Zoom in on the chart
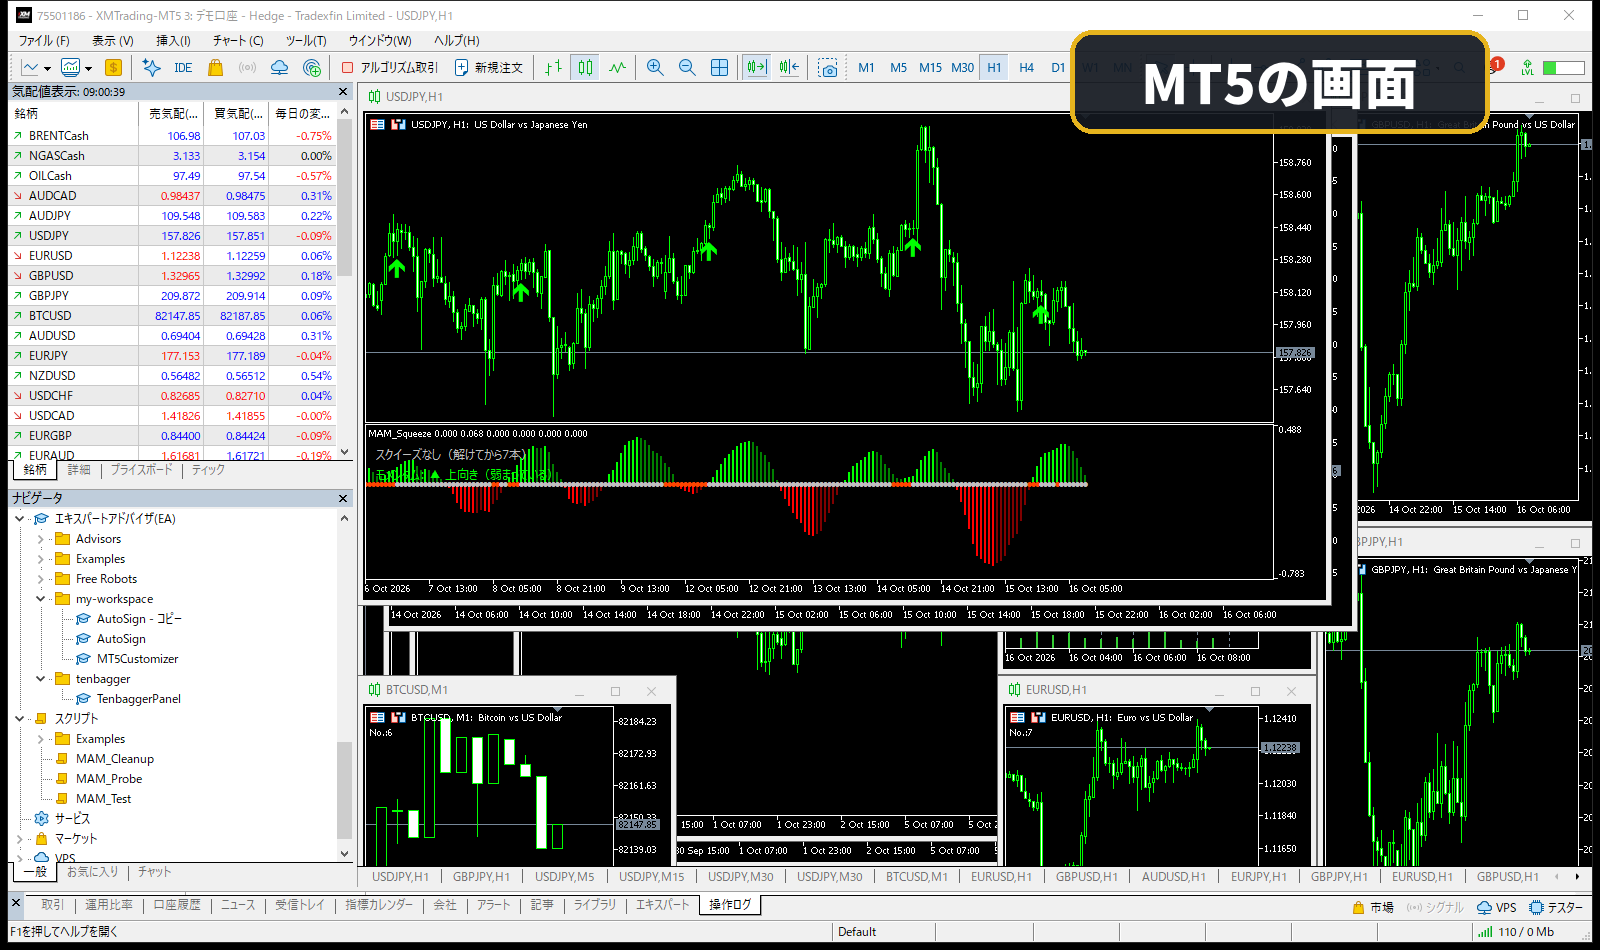 pos(655,68)
